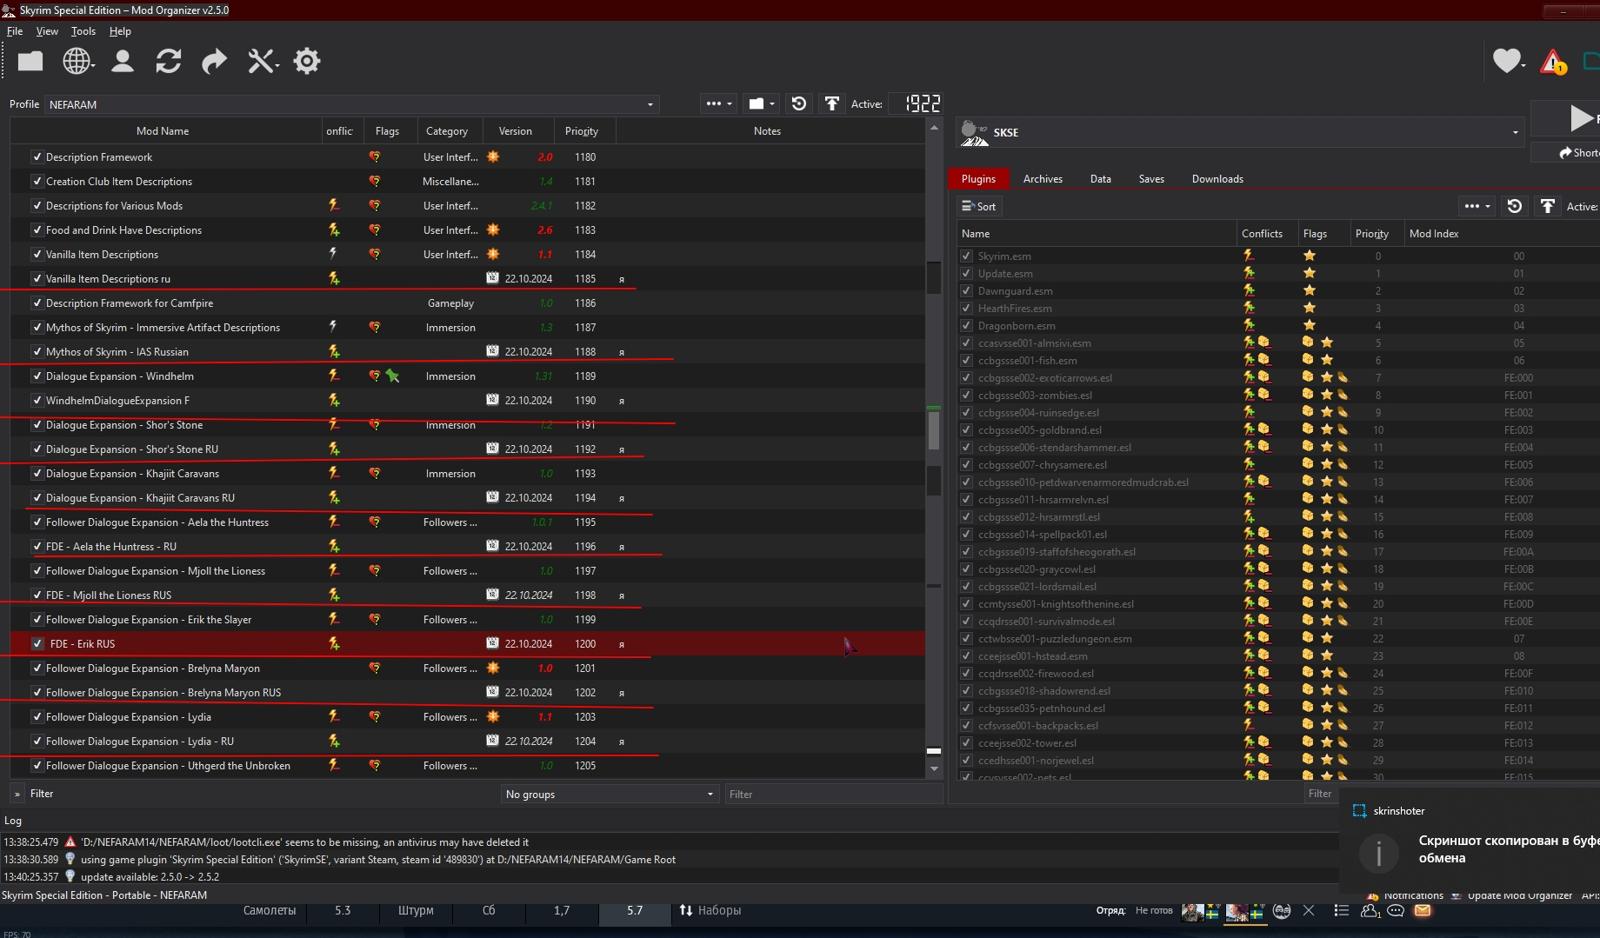Click the refresh arrows toolbar icon
This screenshot has height=938, width=1600.
pos(168,61)
